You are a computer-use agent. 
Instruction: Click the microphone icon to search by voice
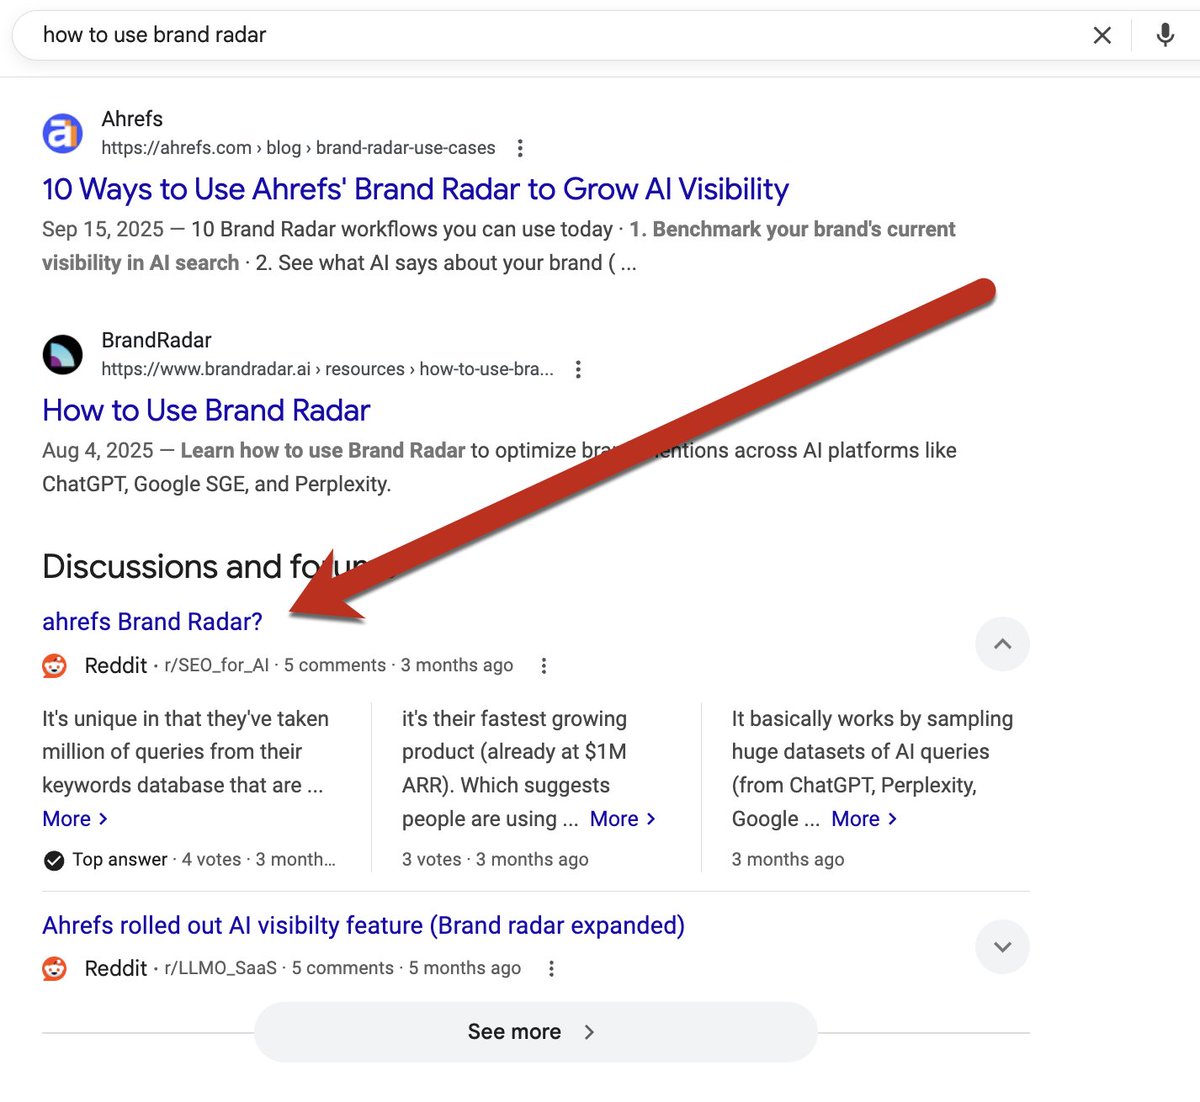coord(1164,35)
